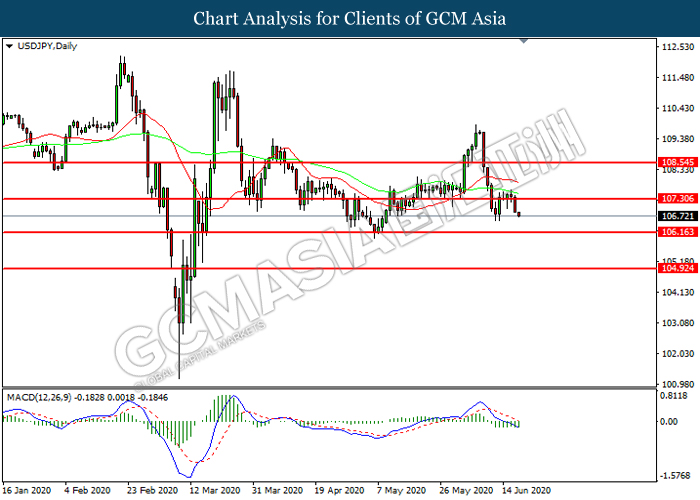Image resolution: width=700 pixels, height=500 pixels.
Task: Click the 110.430 price axis value
Action: point(678,108)
